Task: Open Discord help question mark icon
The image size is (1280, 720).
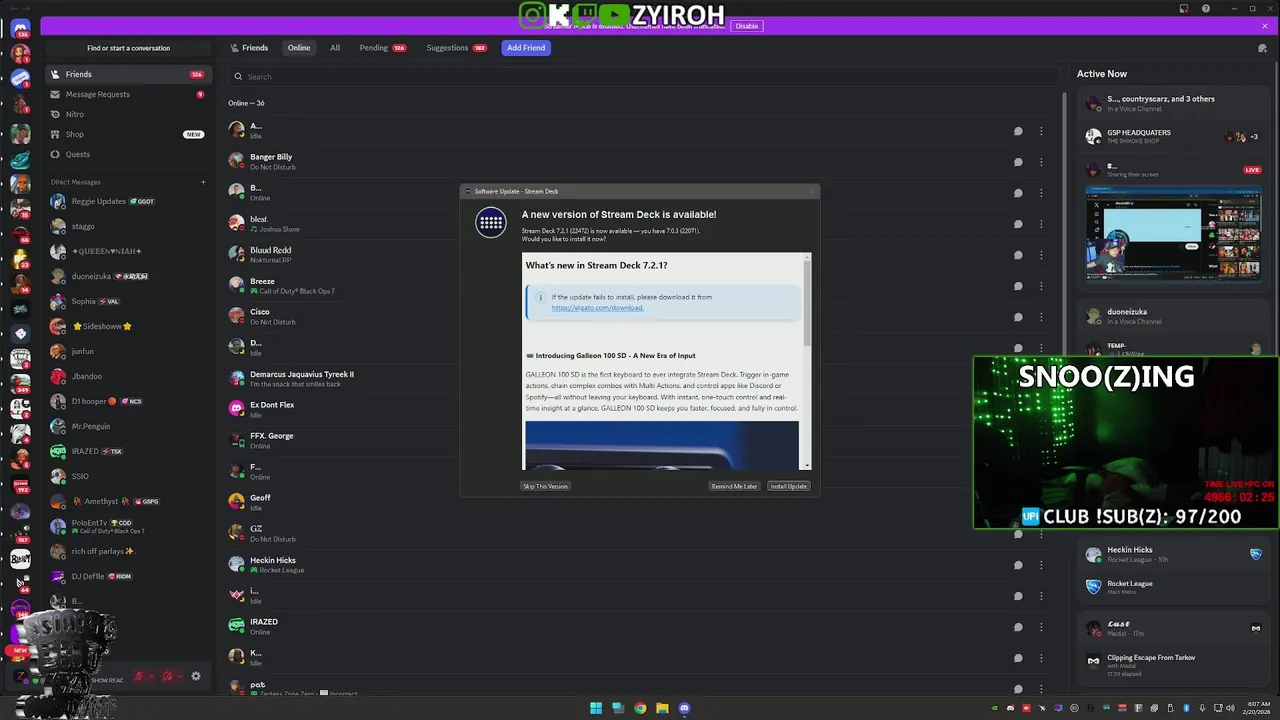Action: [x=1206, y=9]
